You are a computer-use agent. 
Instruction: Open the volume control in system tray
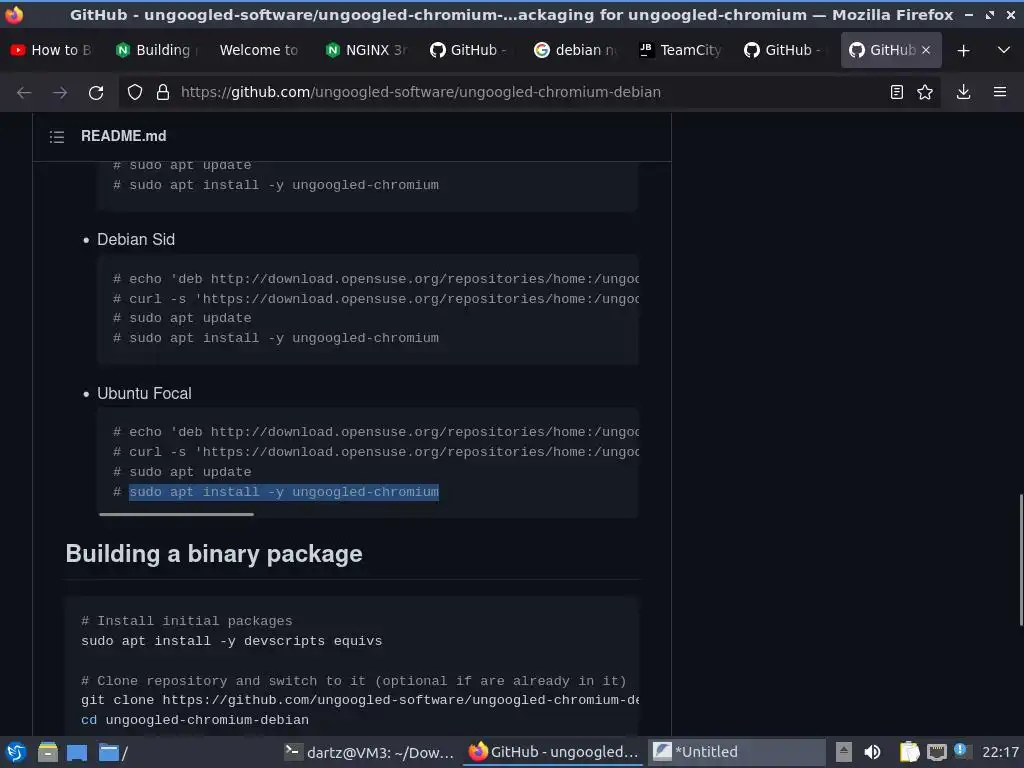[x=872, y=752]
